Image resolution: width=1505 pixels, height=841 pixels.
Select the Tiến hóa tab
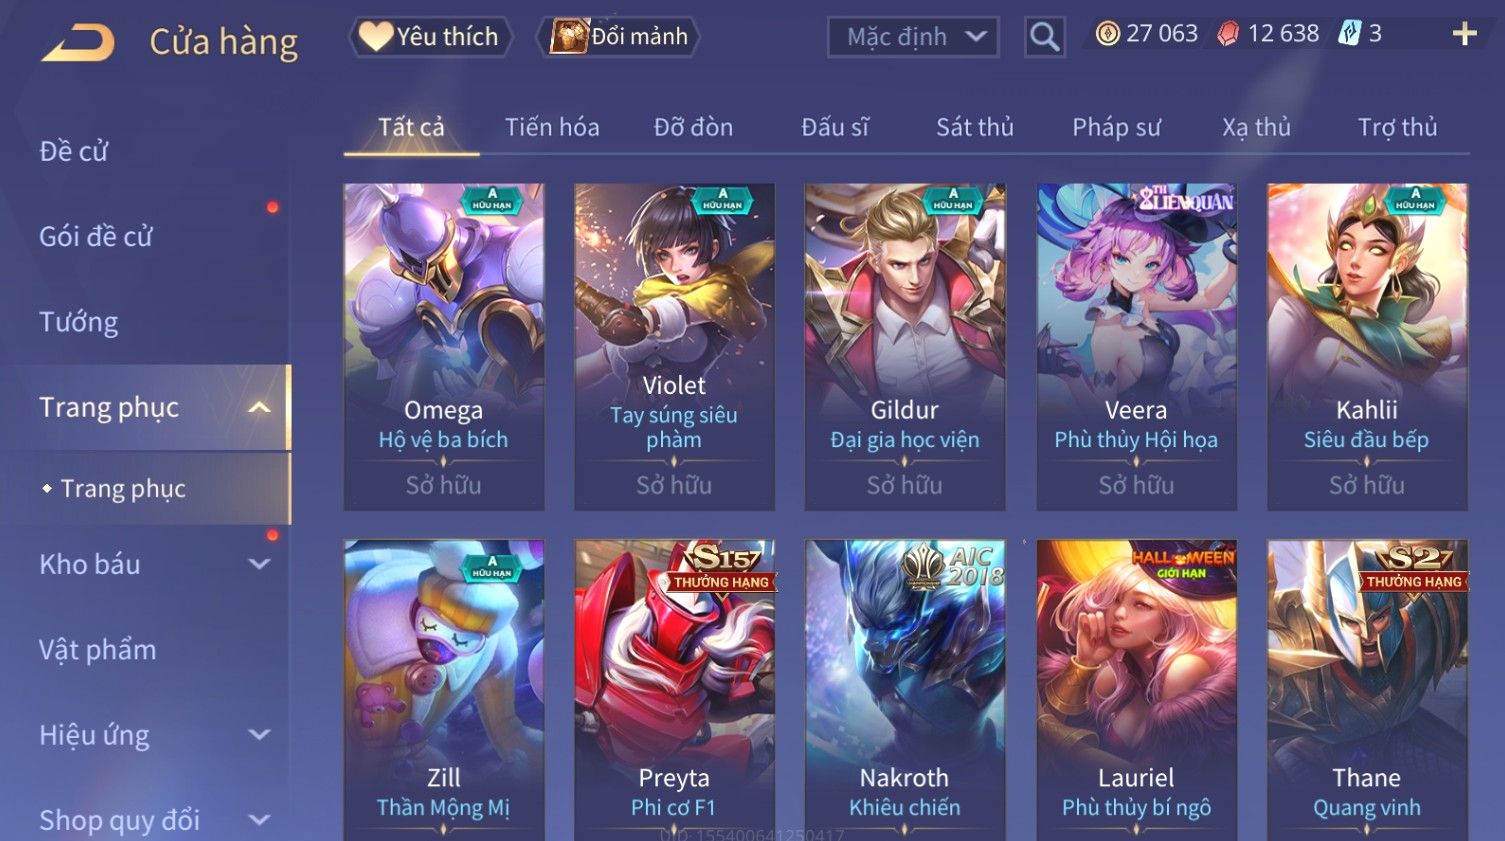552,127
